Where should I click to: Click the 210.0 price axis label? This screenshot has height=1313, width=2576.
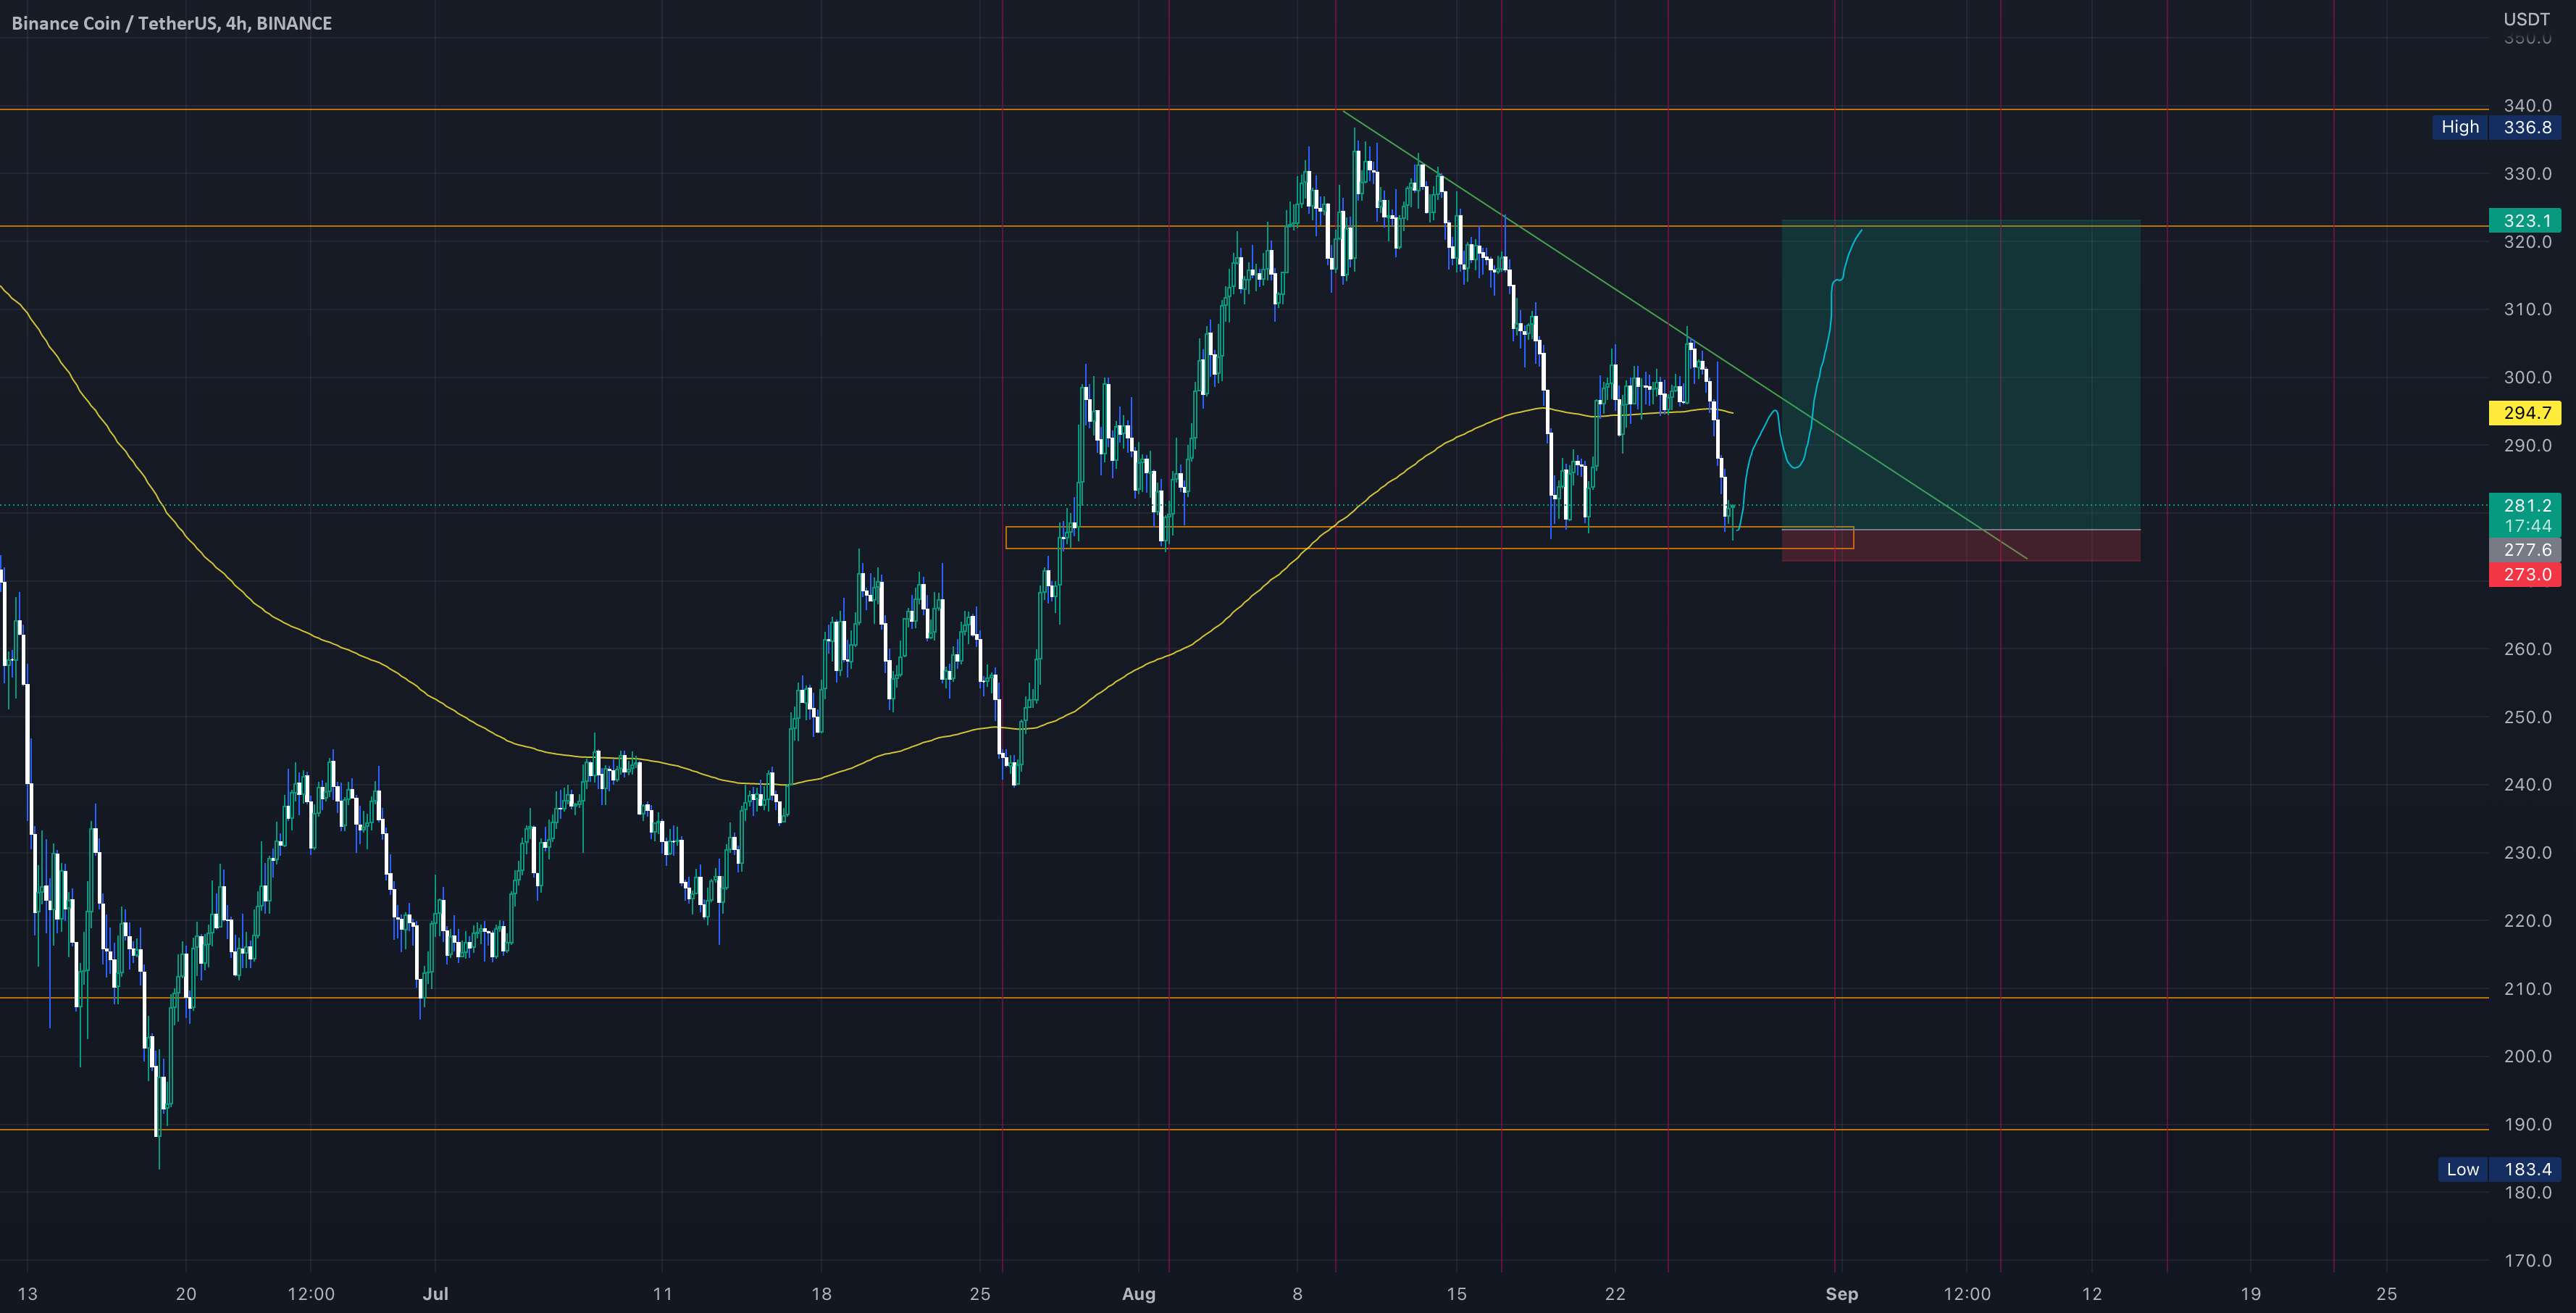click(2527, 989)
